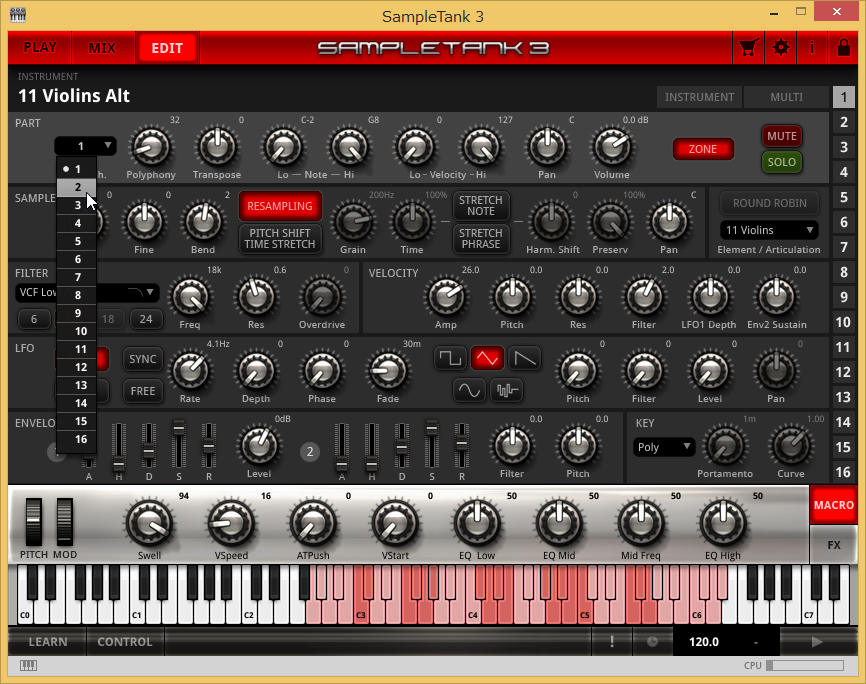The height and width of the screenshot is (684, 866).
Task: Select the sawtooth LFO waveform
Action: point(524,359)
